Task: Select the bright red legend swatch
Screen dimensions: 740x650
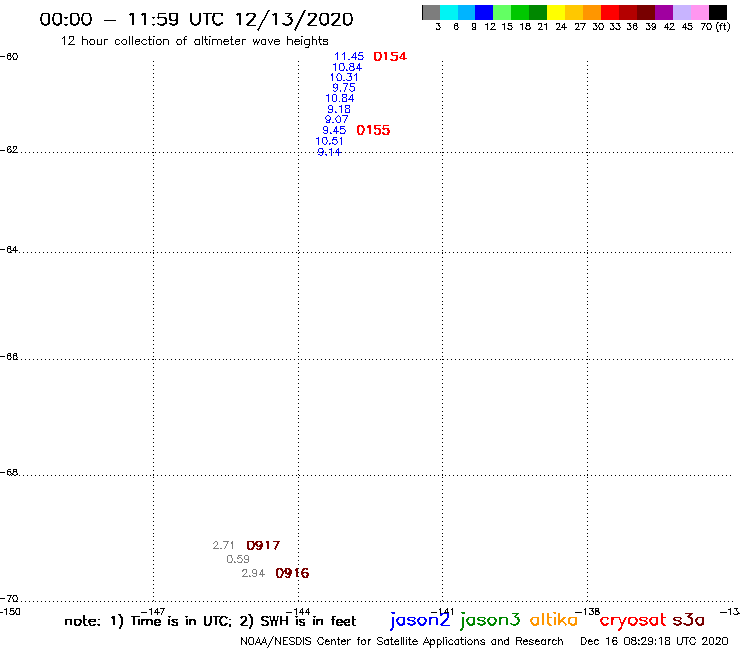Action: pos(610,12)
